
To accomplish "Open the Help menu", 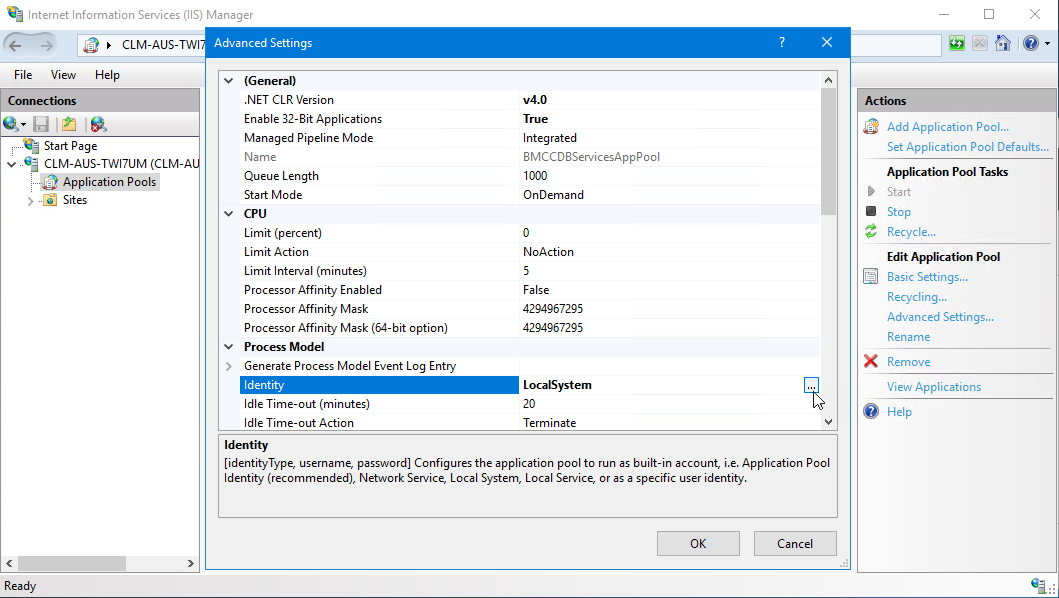I will click(107, 75).
